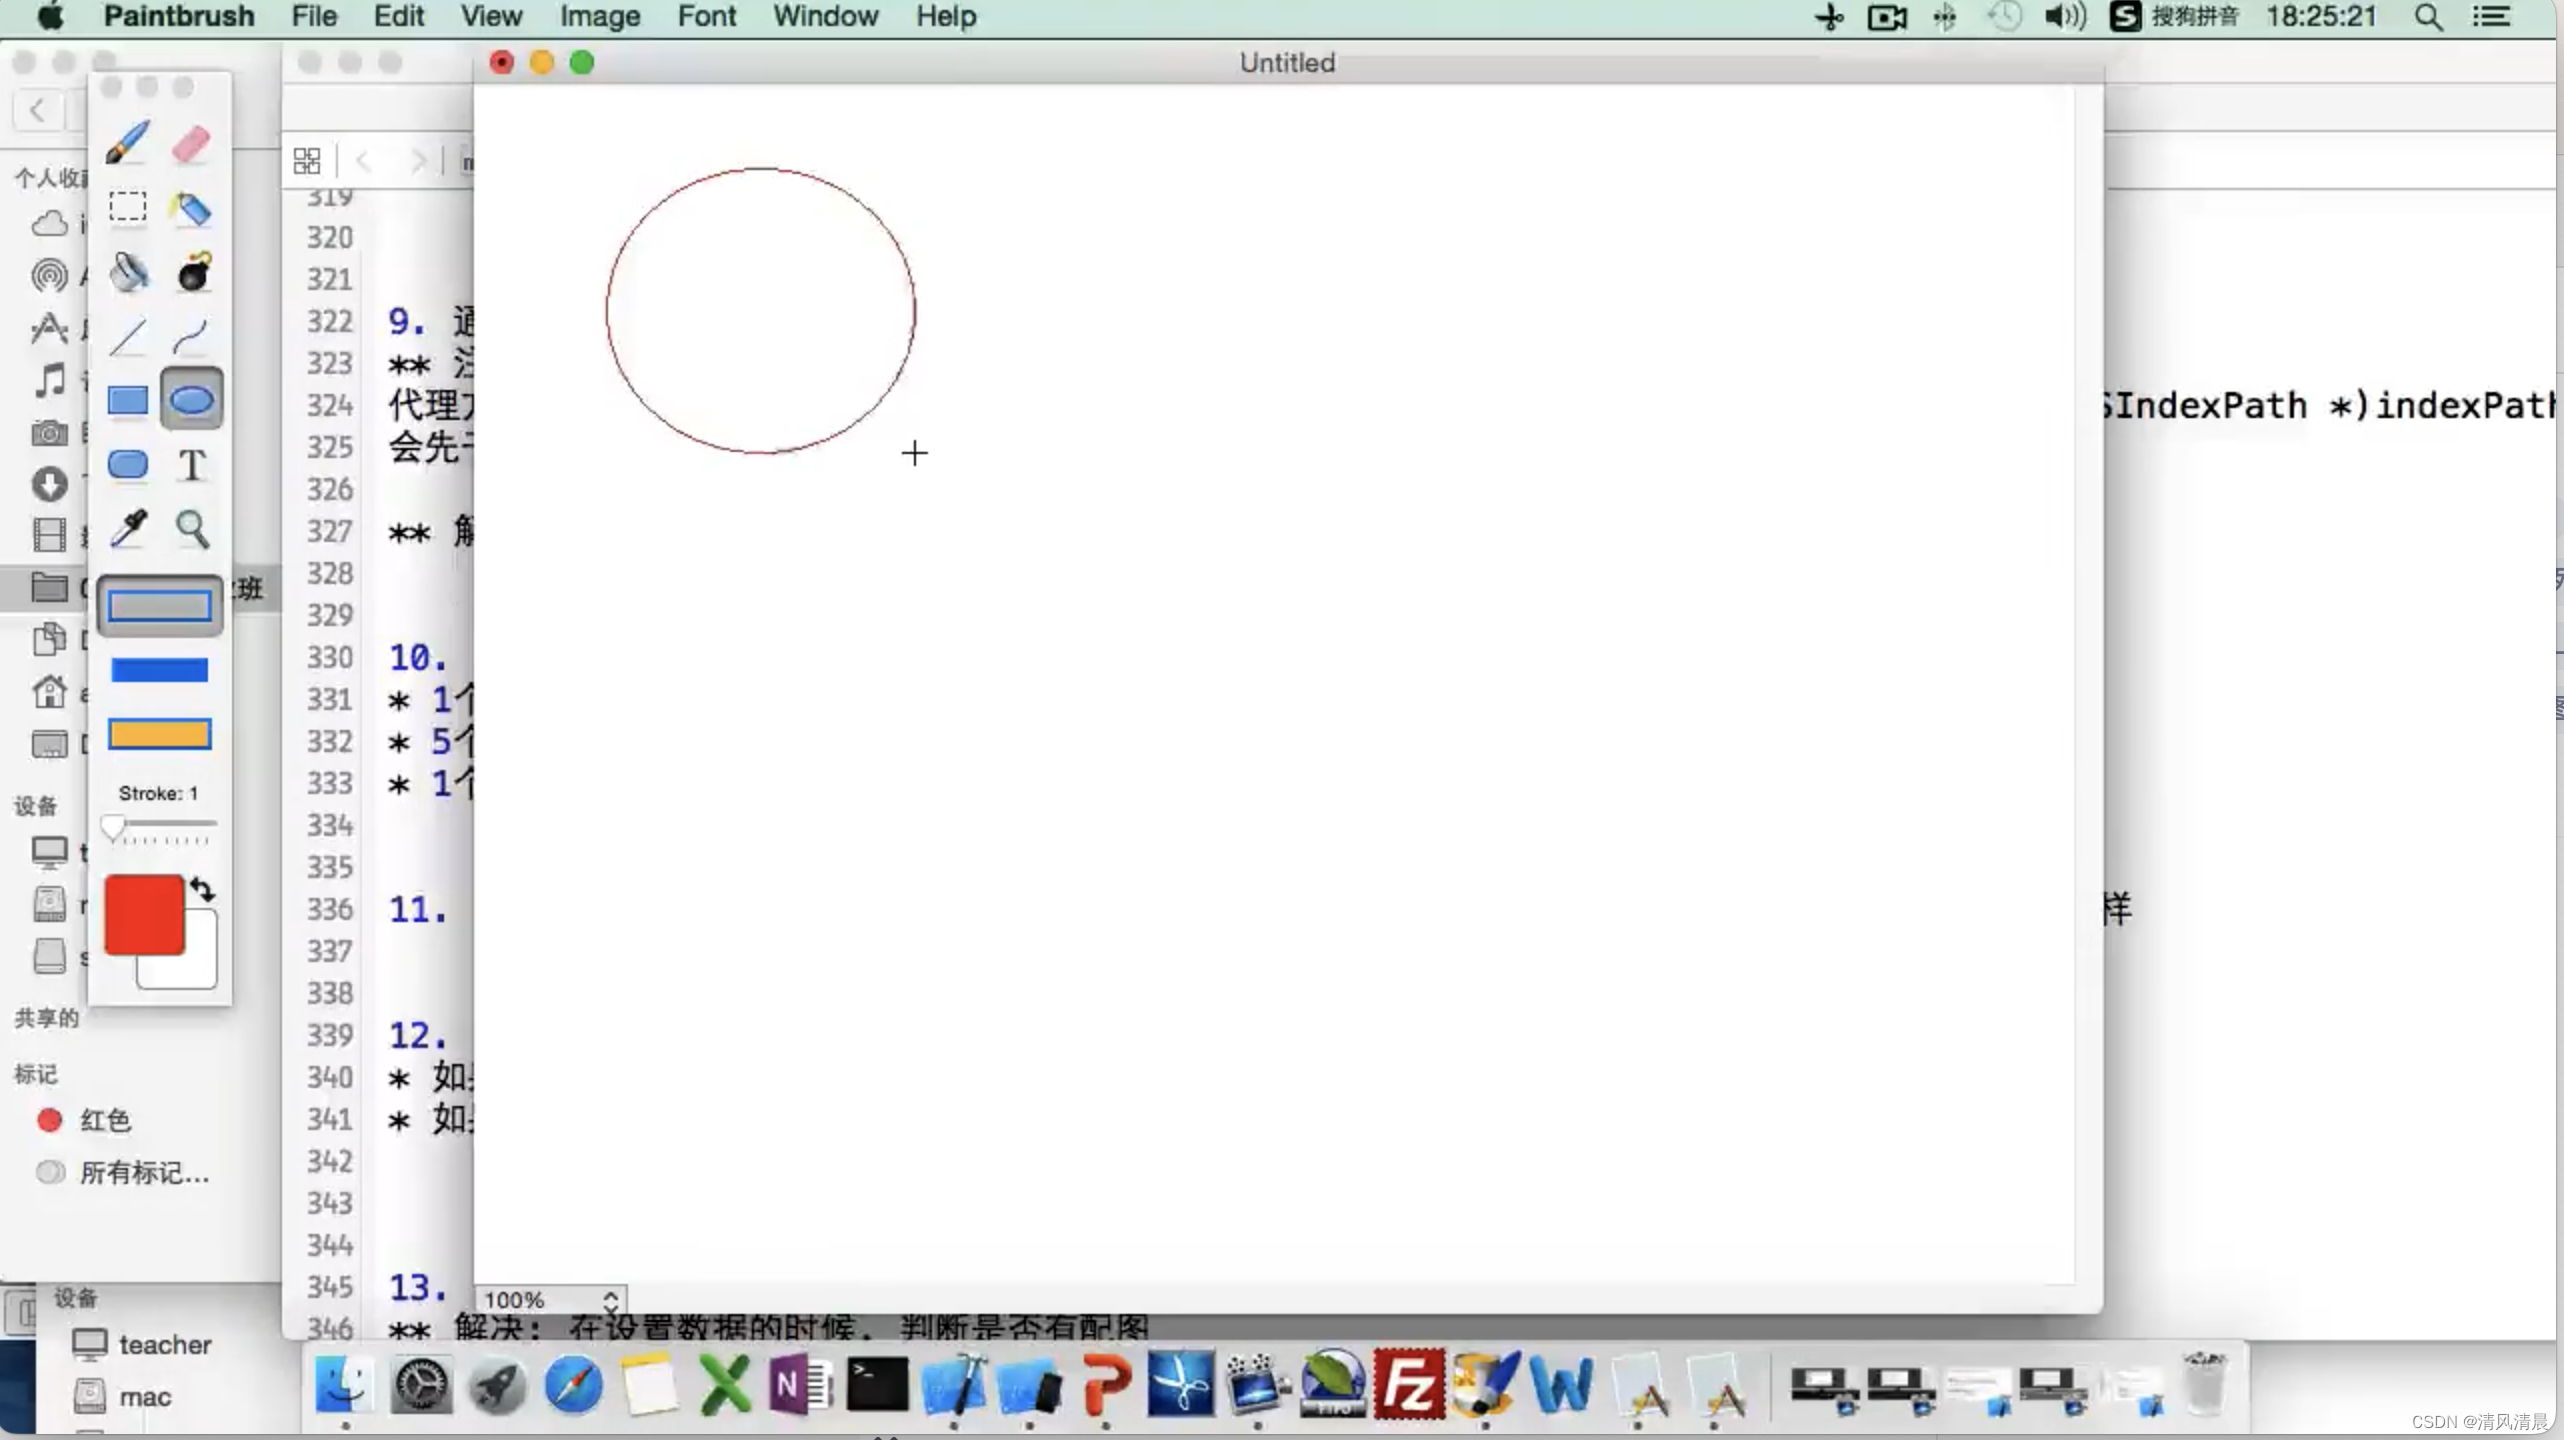Enable the rectangle selection tool
The height and width of the screenshot is (1440, 2564).
tap(127, 208)
